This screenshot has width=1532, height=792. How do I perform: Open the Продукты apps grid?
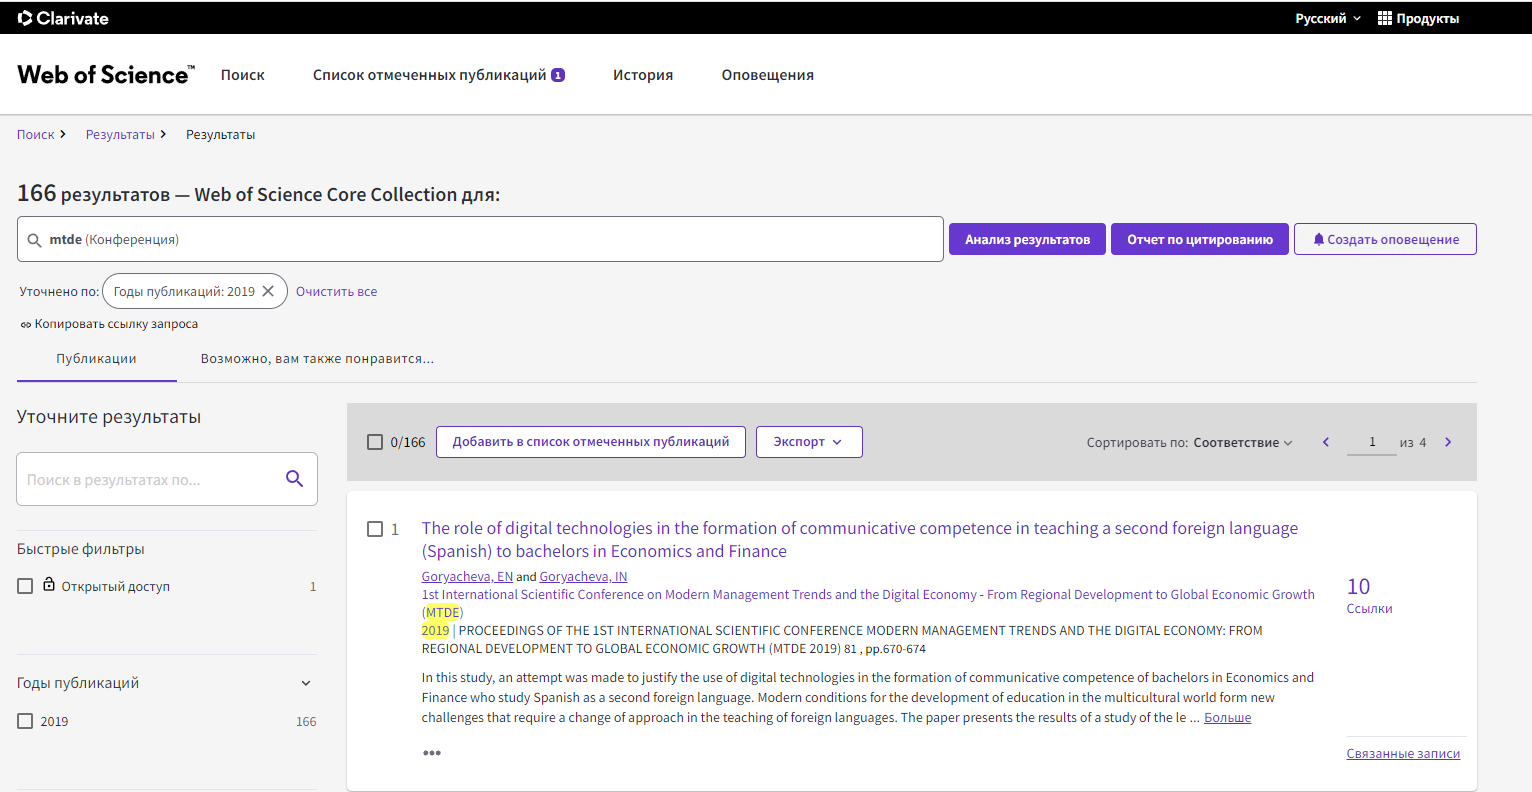tap(1418, 18)
